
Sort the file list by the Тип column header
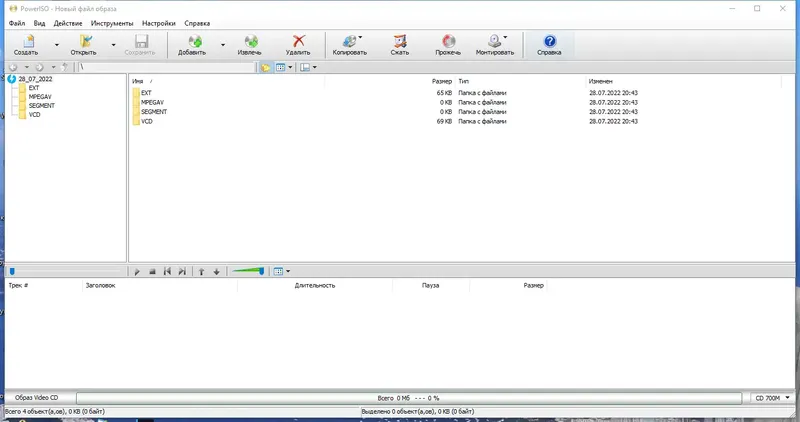click(463, 81)
